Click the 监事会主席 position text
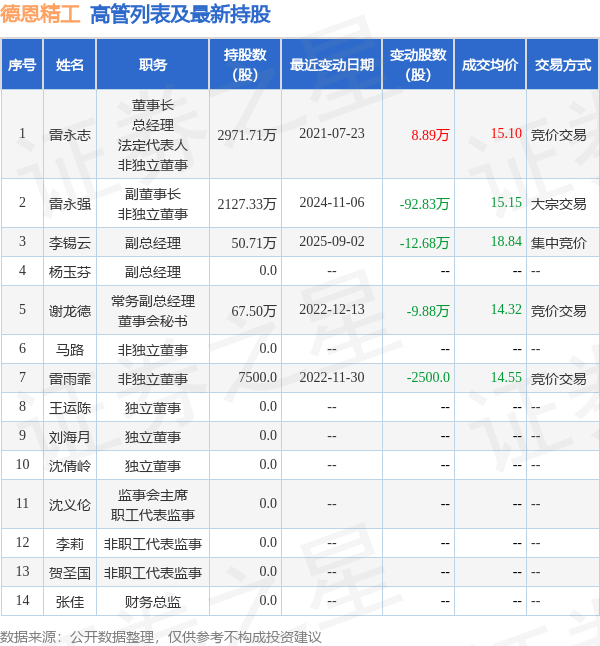This screenshot has width=600, height=646. click(x=153, y=495)
